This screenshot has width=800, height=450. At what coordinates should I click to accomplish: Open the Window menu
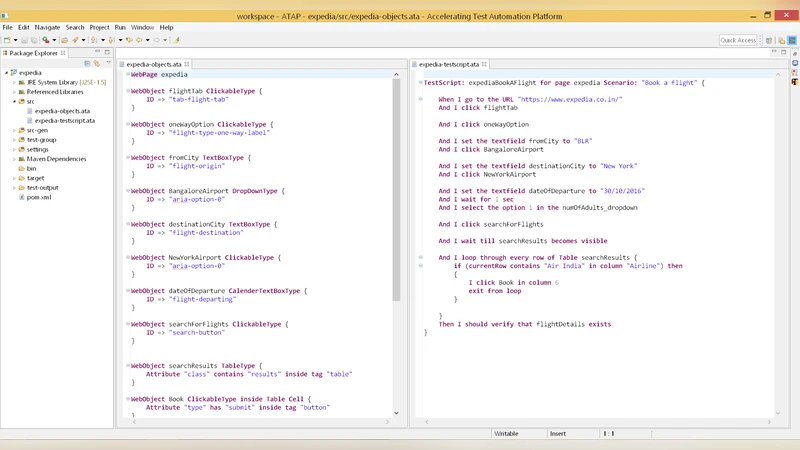[142, 28]
